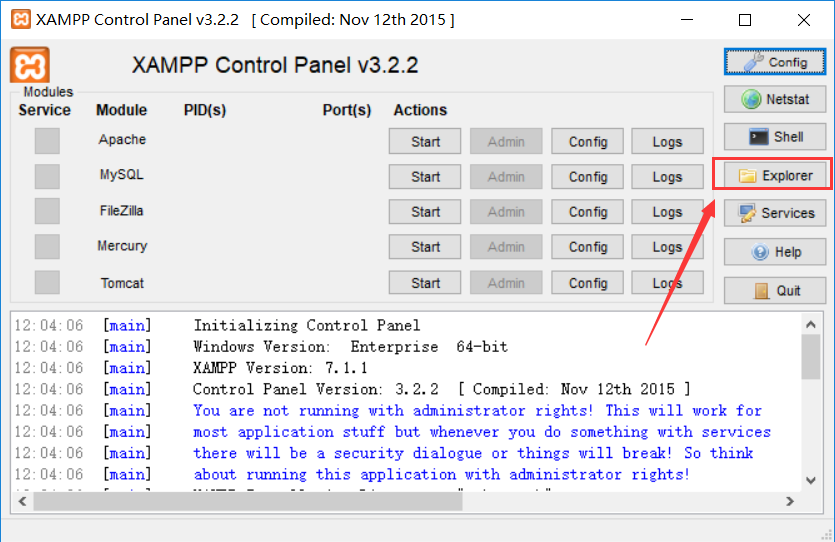Click the Mercury module name
This screenshot has width=835, height=542.
pos(122,246)
